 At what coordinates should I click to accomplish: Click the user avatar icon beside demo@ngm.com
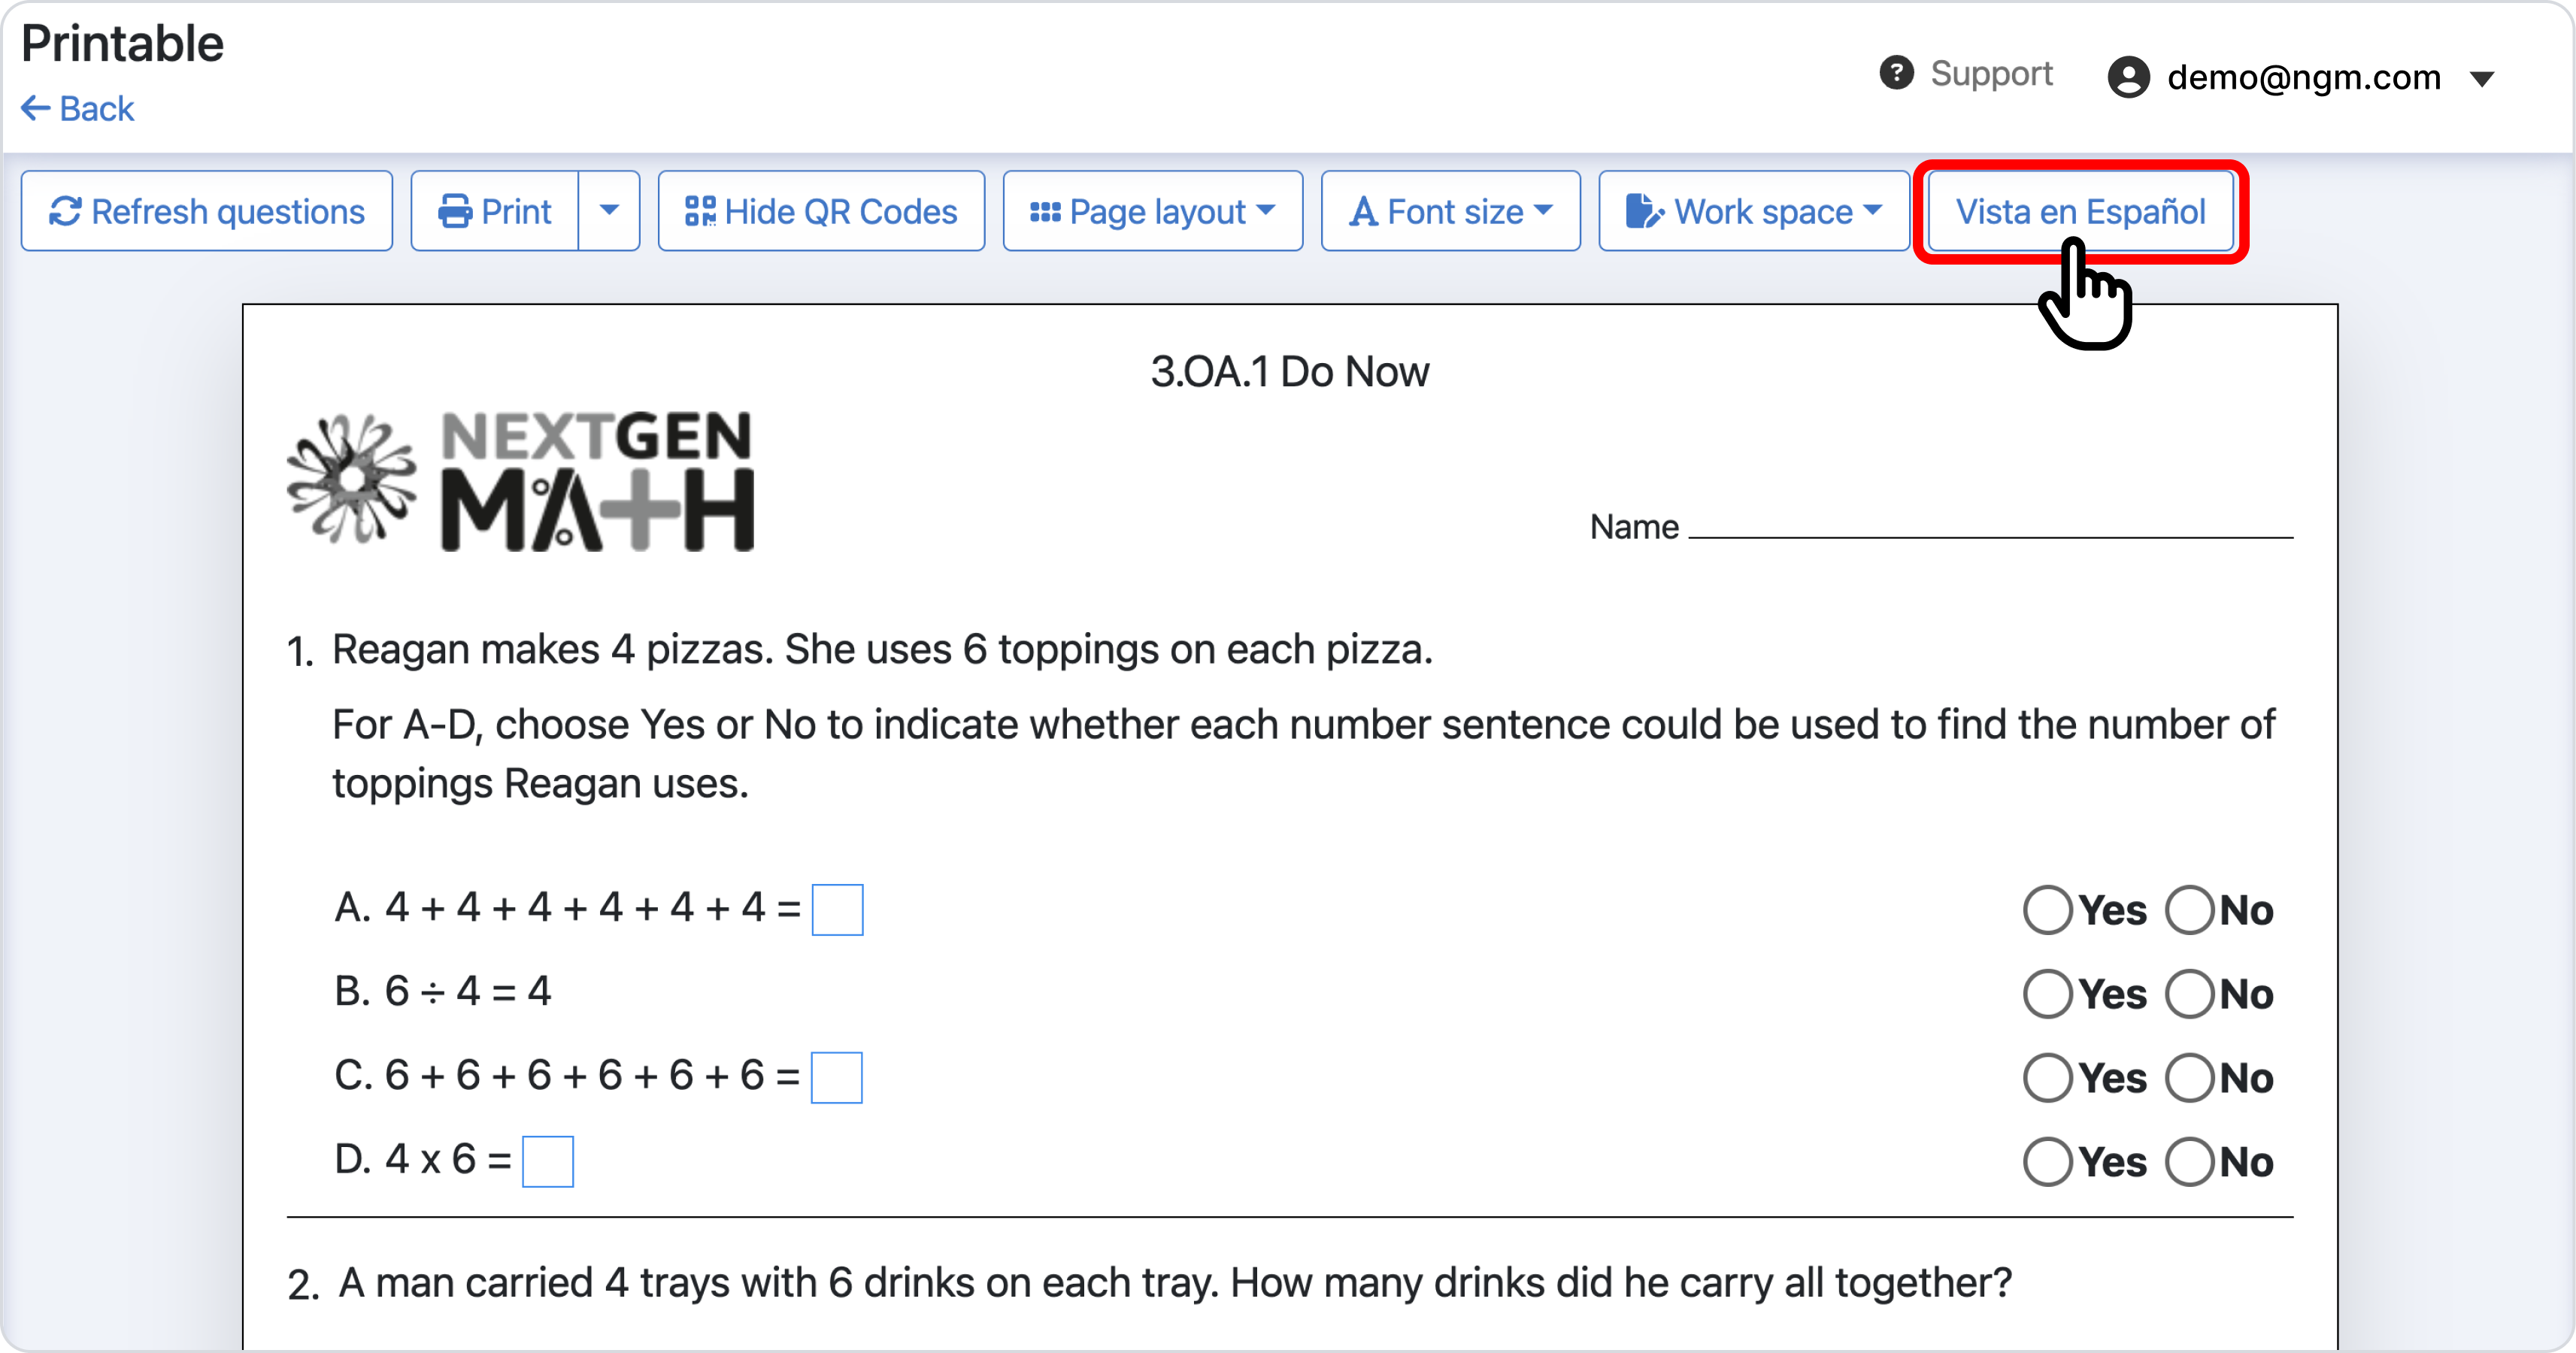(2129, 77)
